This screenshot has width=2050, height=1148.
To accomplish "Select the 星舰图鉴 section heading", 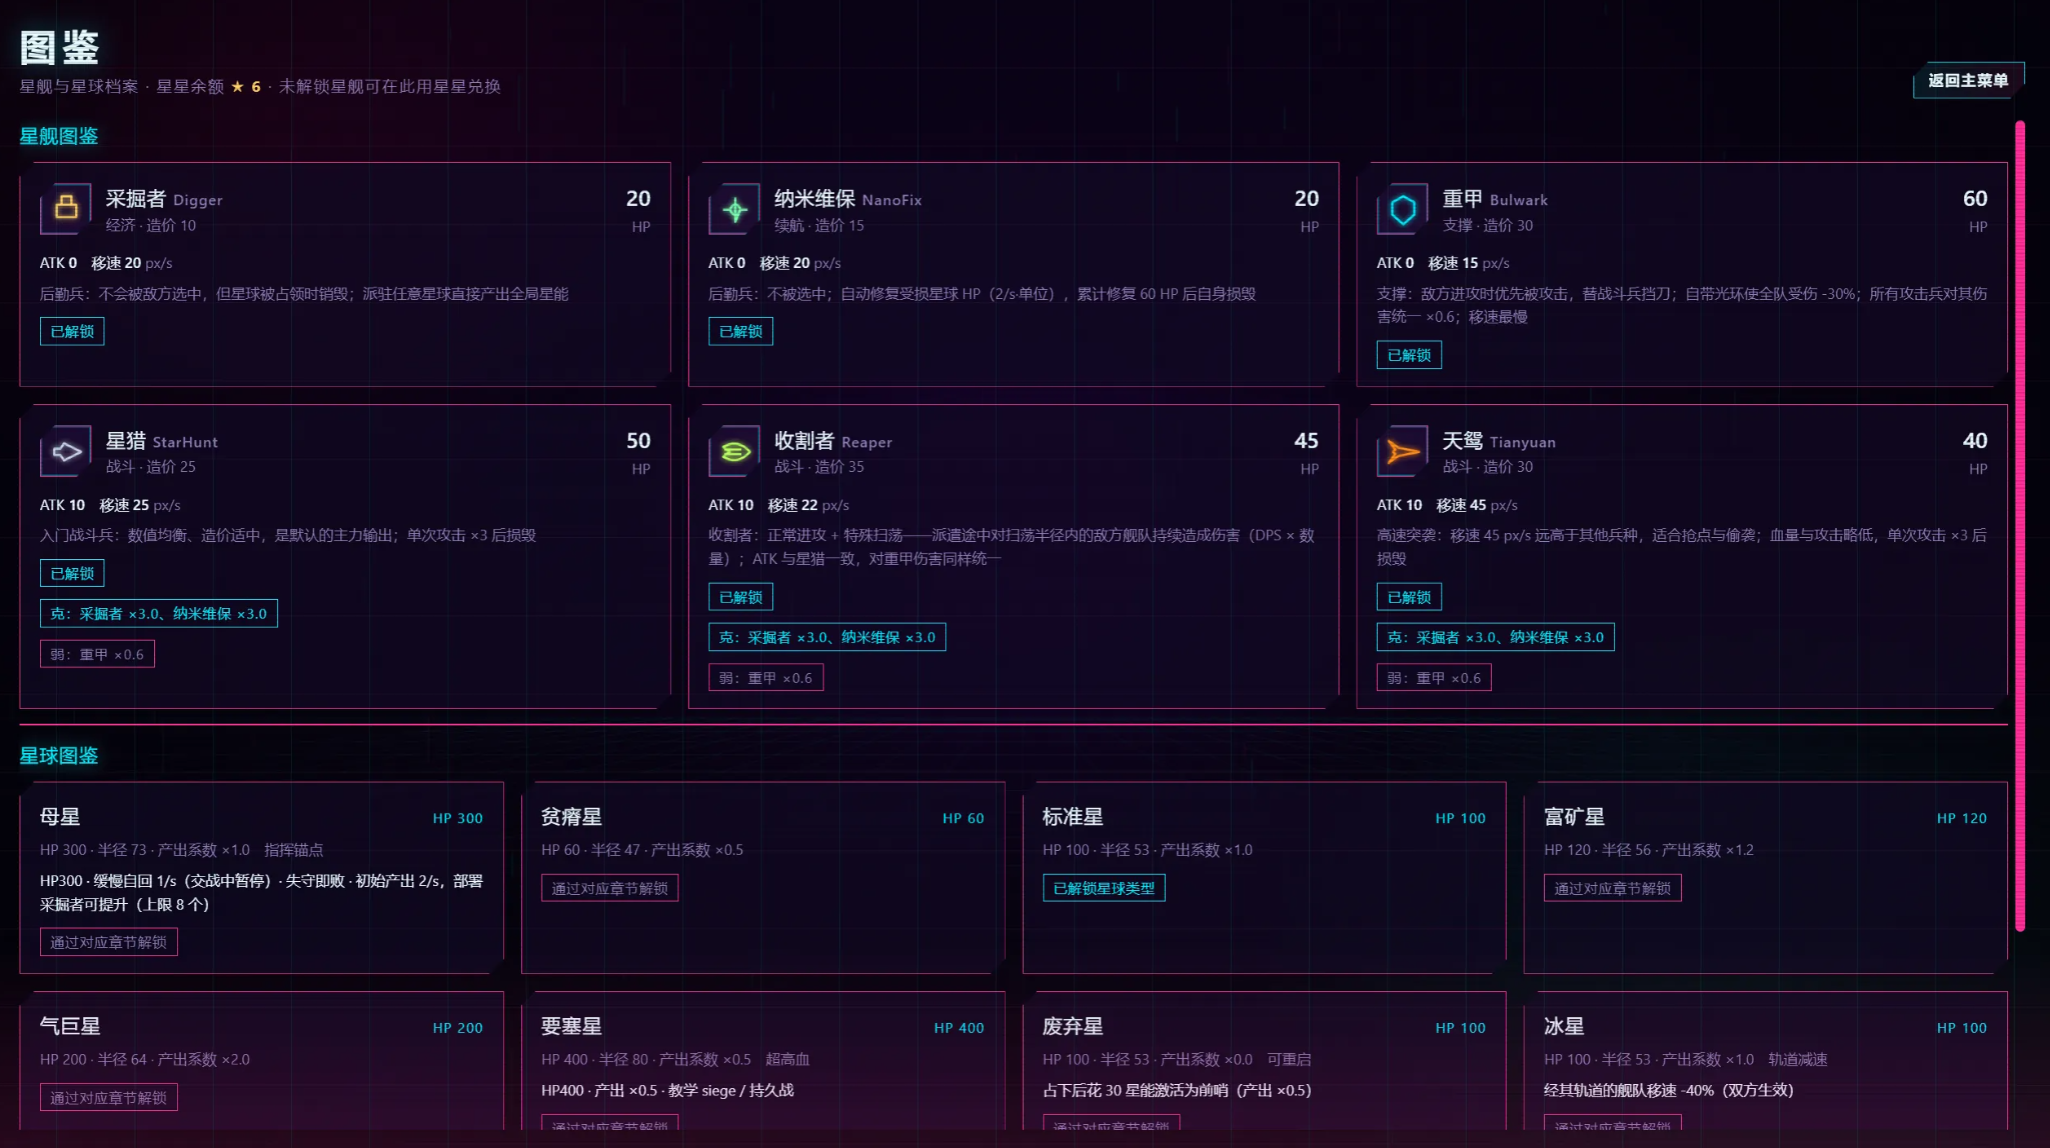I will [59, 136].
